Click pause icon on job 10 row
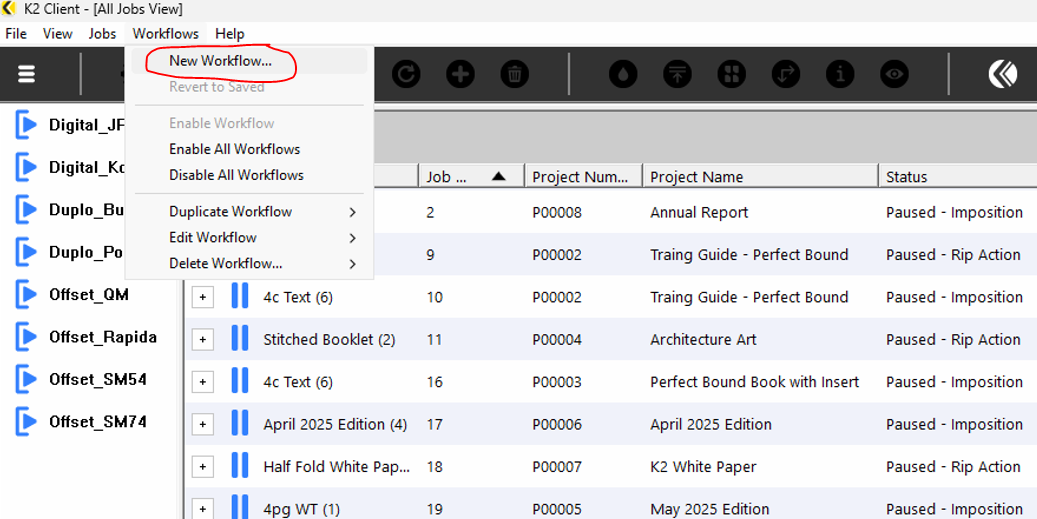Screen dimensions: 1037x519 239,297
